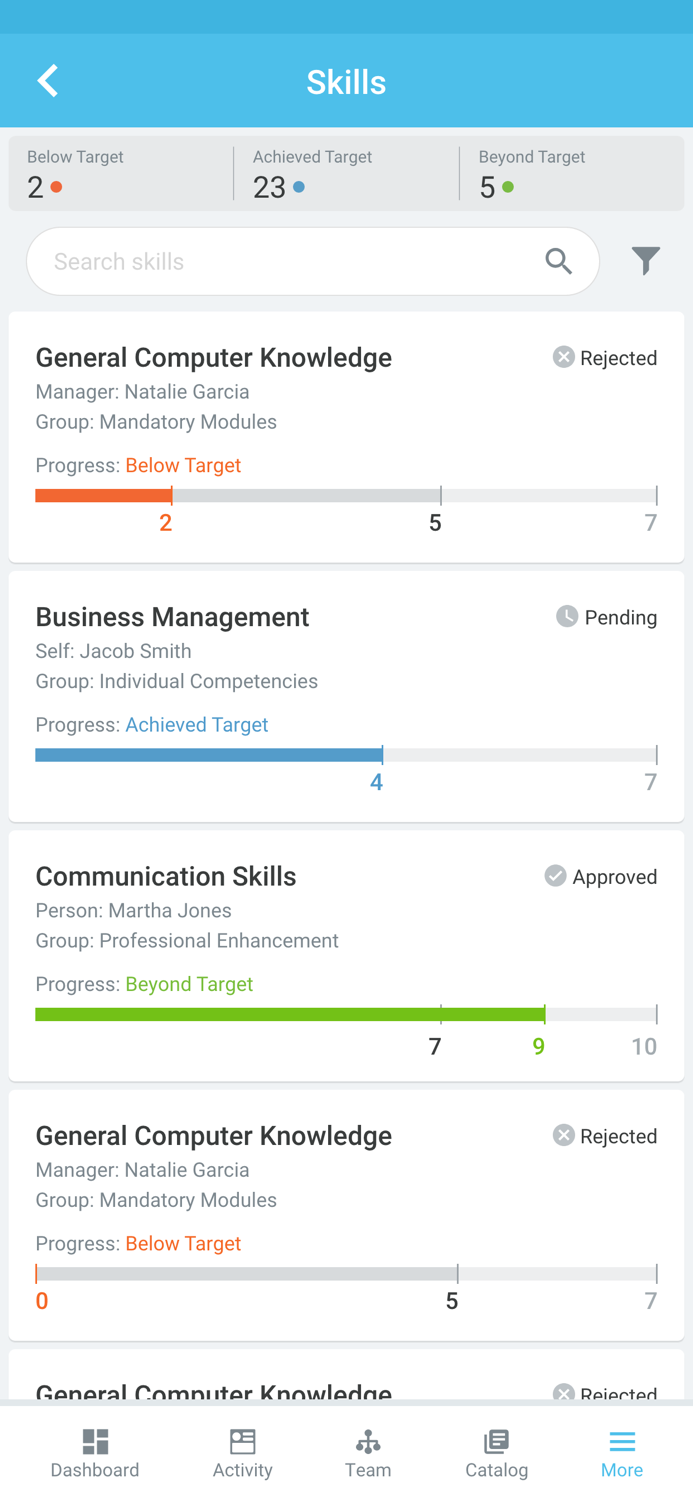Open the Business Management skill title
Screen dimensions: 693x1500
tap(172, 617)
